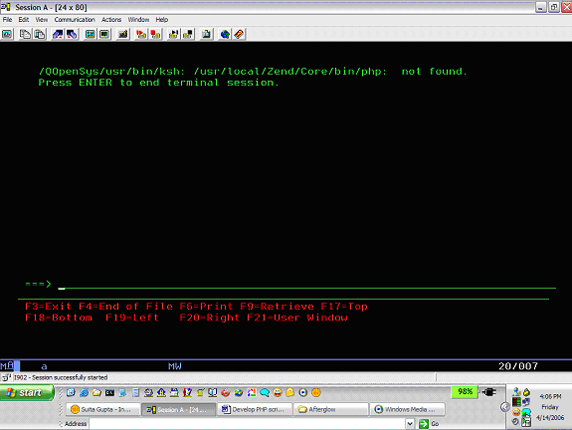This screenshot has height=430, width=572.
Task: Launch Internet Explorer from Quick Launch
Action: coord(84,392)
